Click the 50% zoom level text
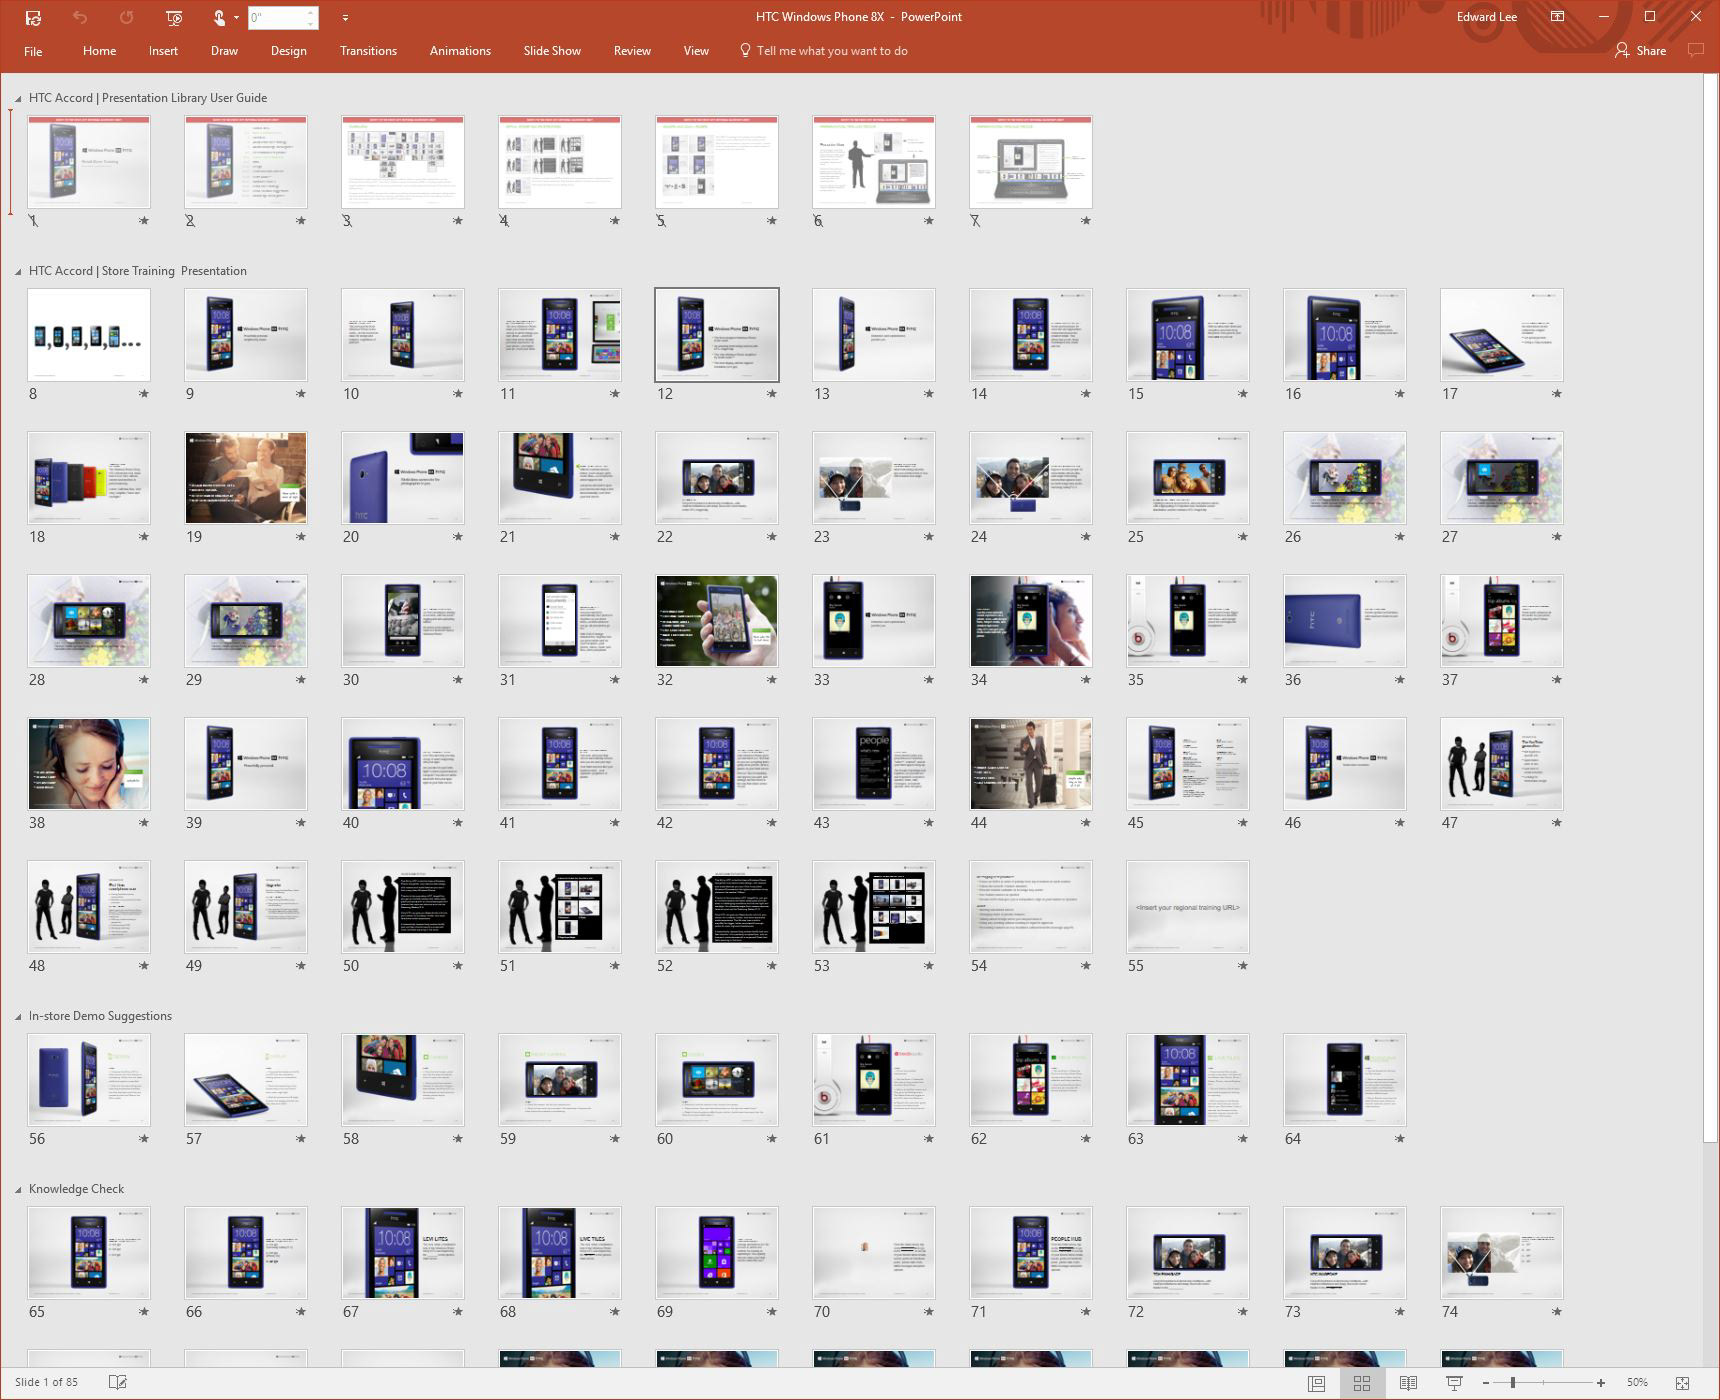This screenshot has height=1400, width=1720. pos(1636,1383)
